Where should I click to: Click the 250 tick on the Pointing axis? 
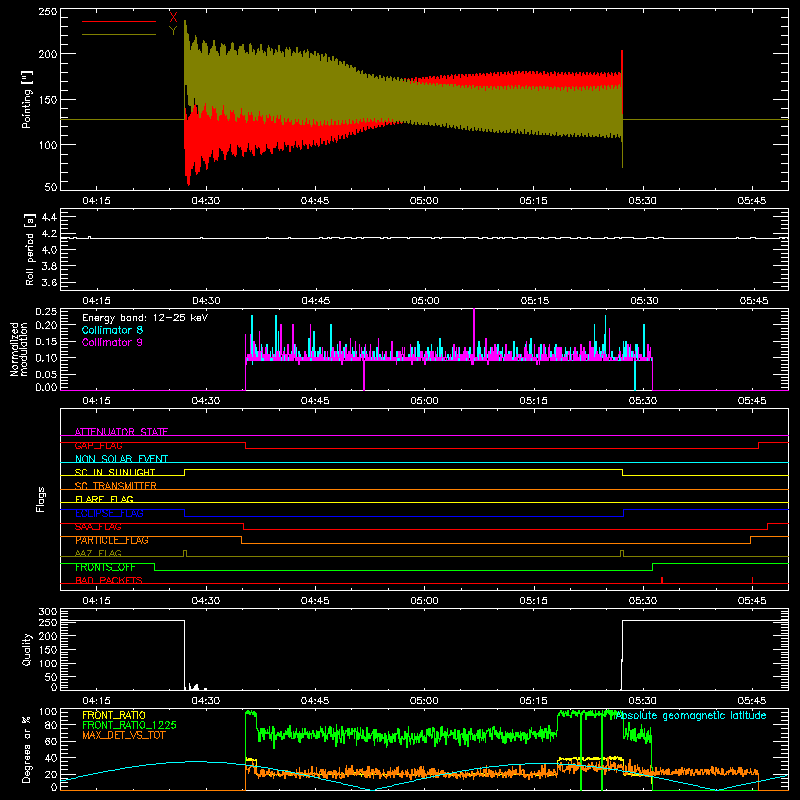(48, 12)
